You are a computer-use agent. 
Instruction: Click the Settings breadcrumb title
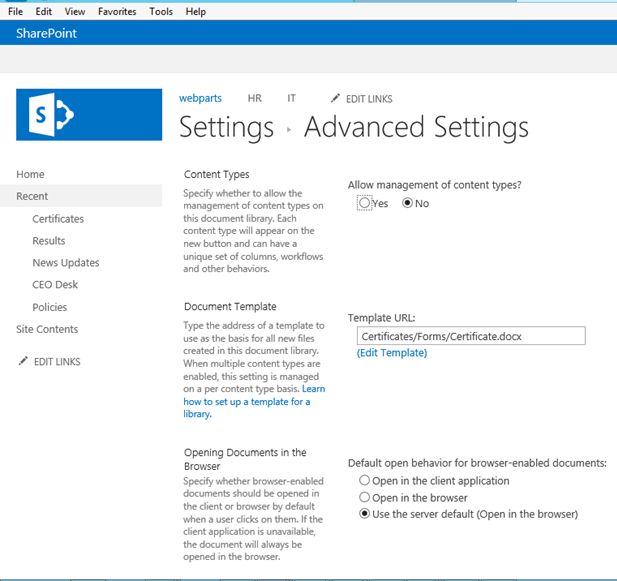[x=226, y=128]
